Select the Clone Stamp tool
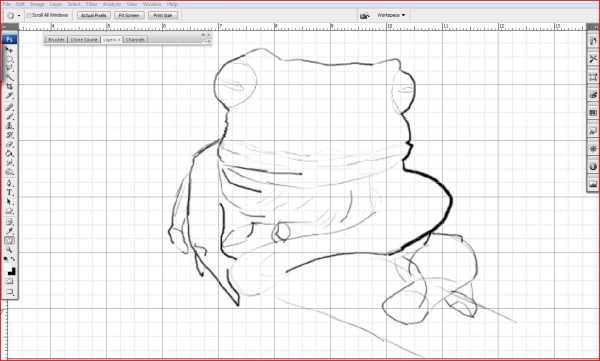 click(9, 126)
